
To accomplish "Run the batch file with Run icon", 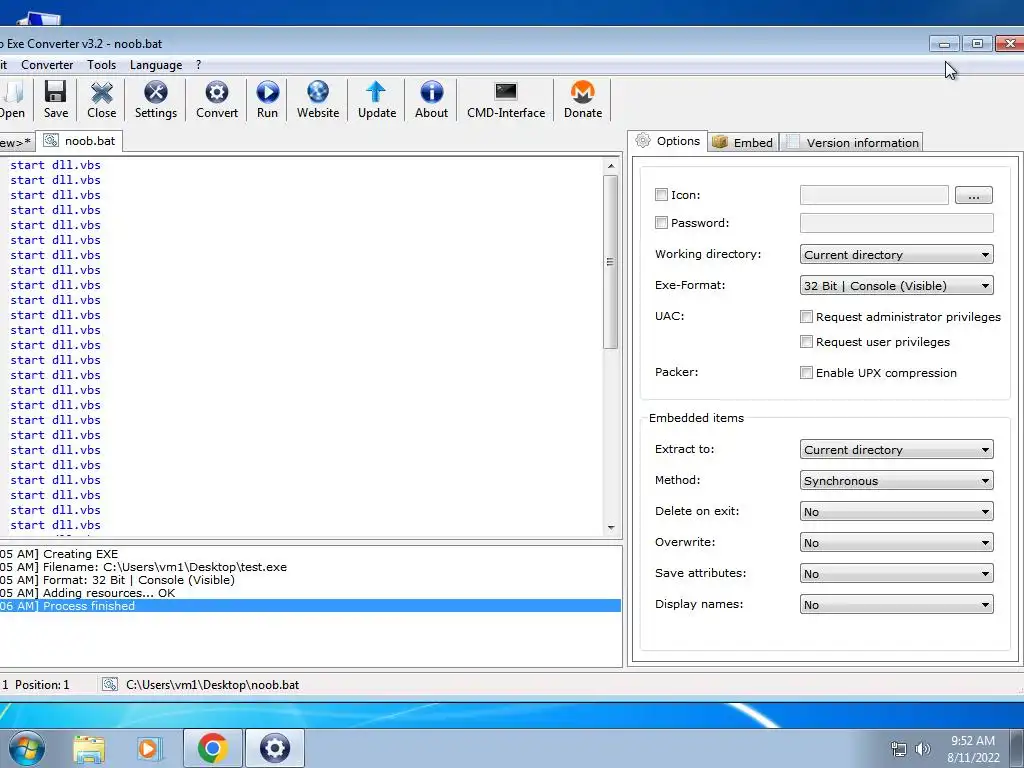I will coord(267,100).
